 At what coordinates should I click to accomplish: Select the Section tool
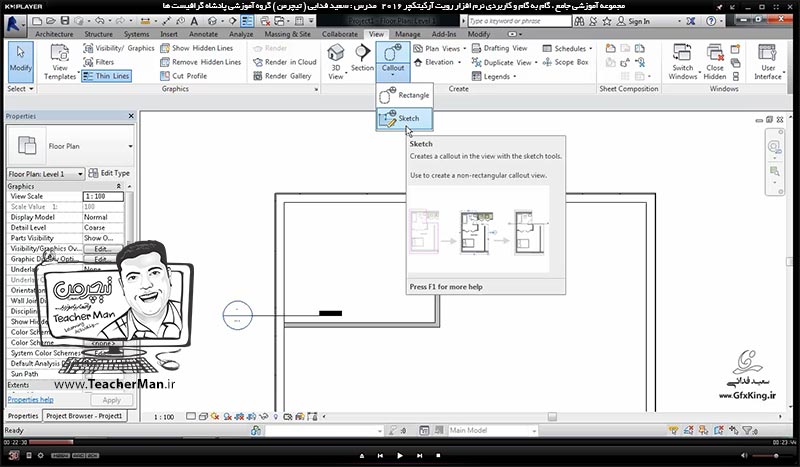point(362,58)
